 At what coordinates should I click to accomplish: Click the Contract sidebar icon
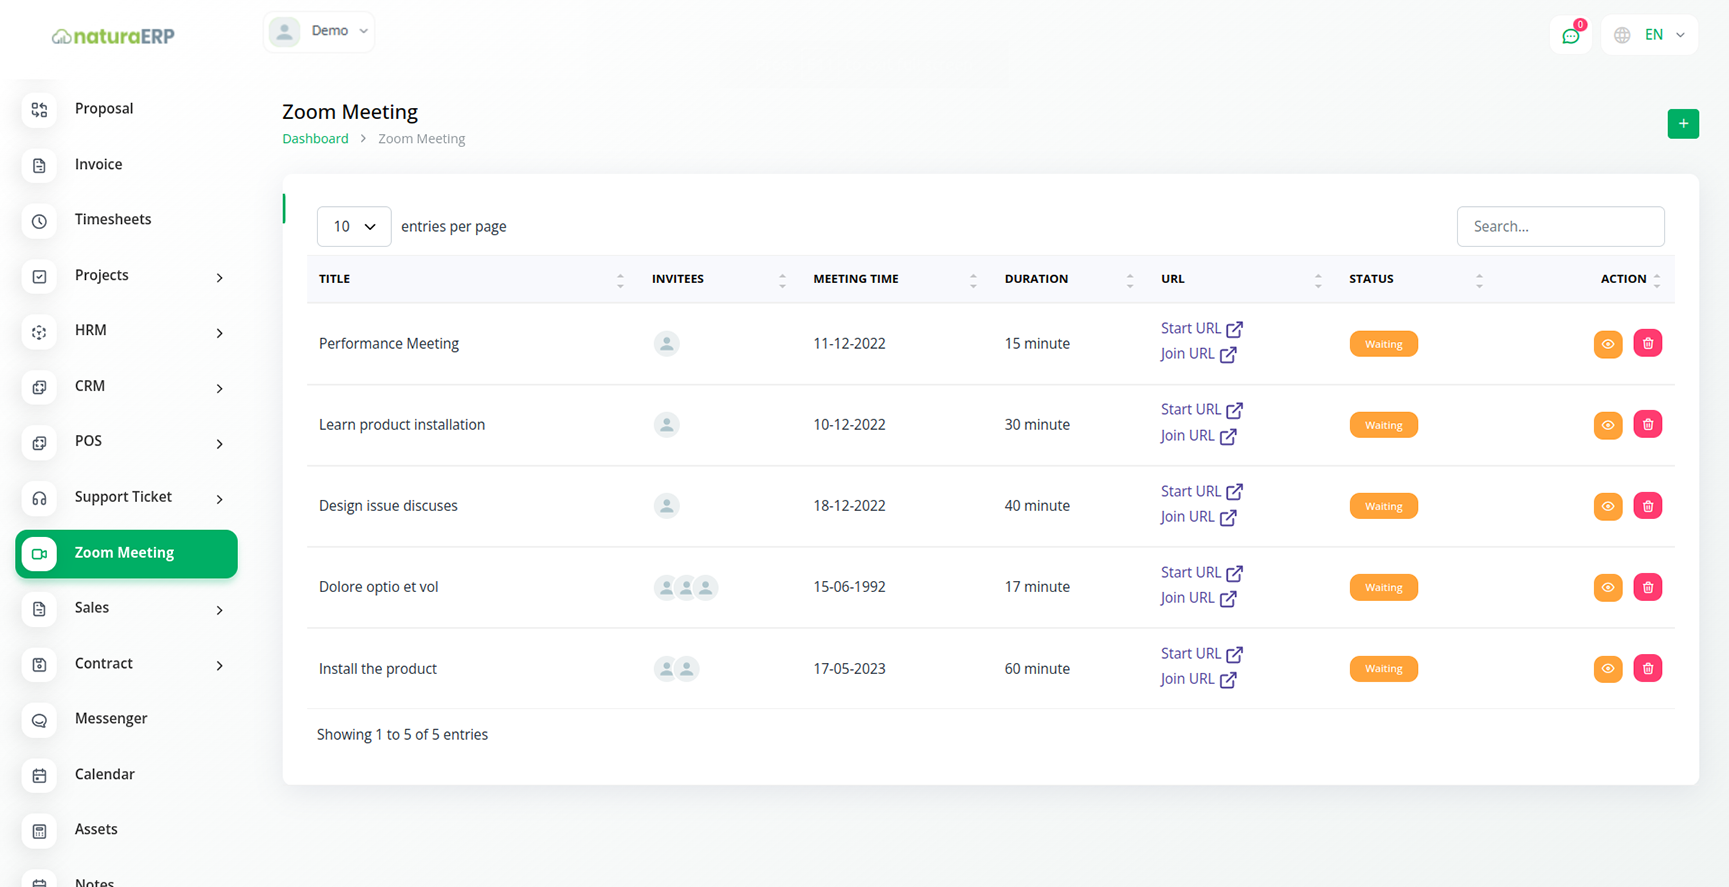tap(39, 665)
